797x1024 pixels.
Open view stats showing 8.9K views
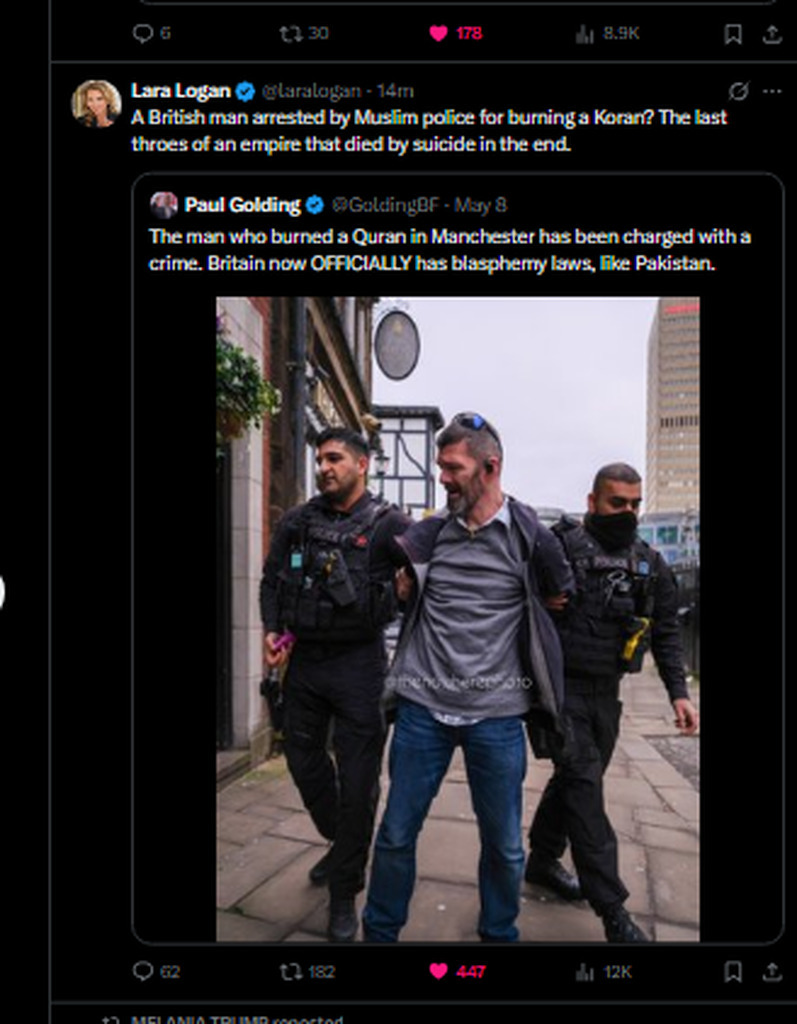[585, 33]
